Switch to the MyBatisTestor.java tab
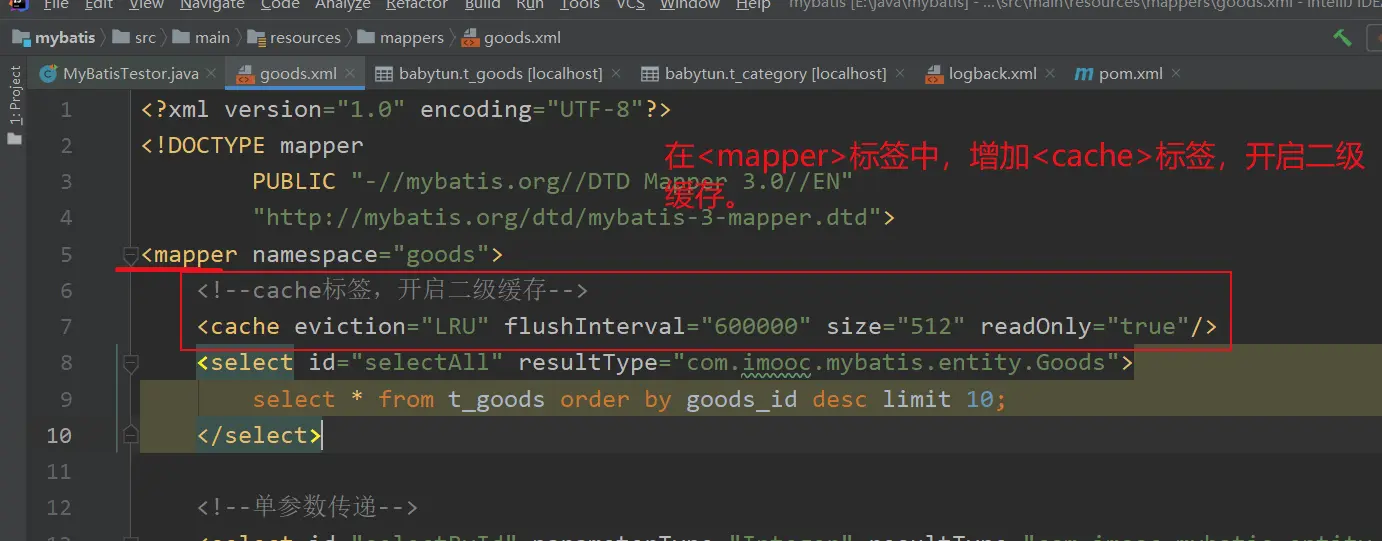The image size is (1382, 541). pos(130,74)
